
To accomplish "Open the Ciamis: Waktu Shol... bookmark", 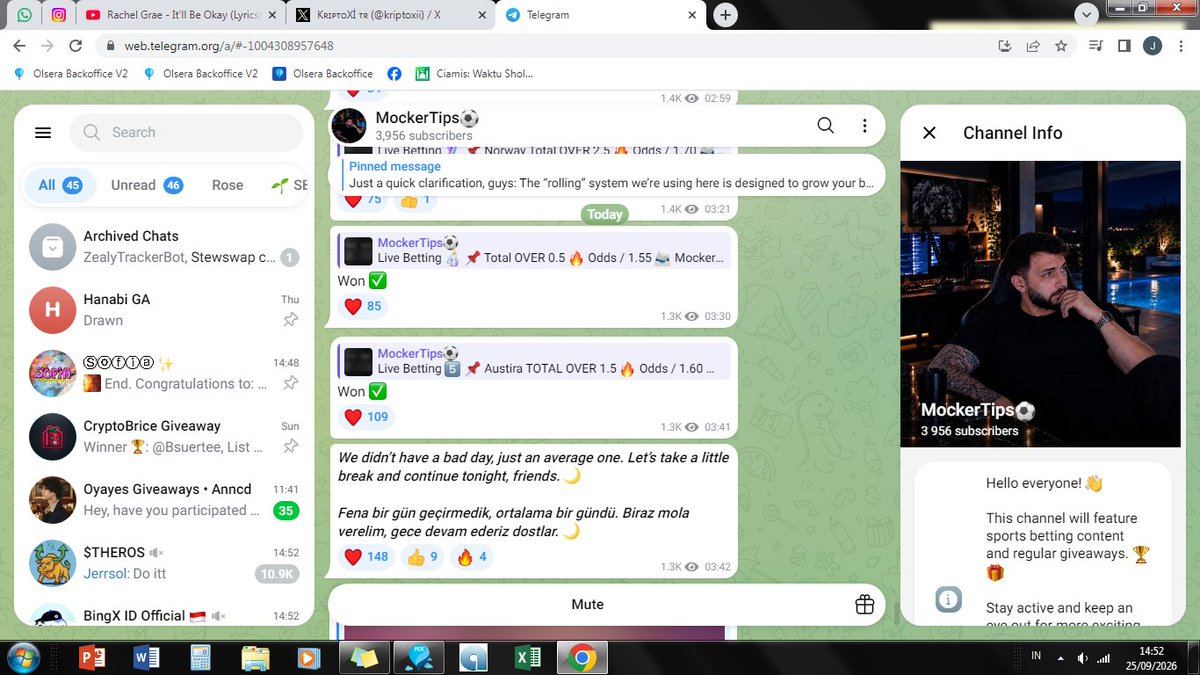I will pos(474,74).
